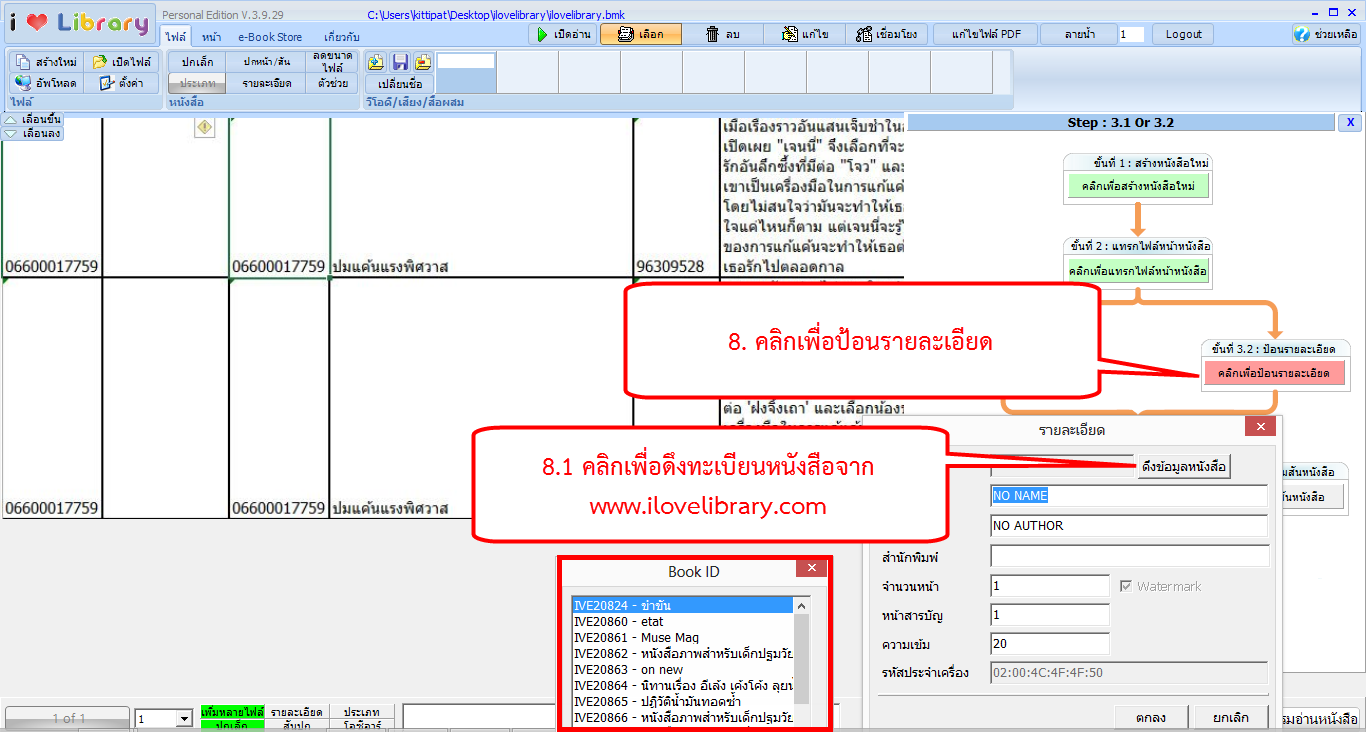Switch to the หน้า (Page) tab

coord(211,37)
